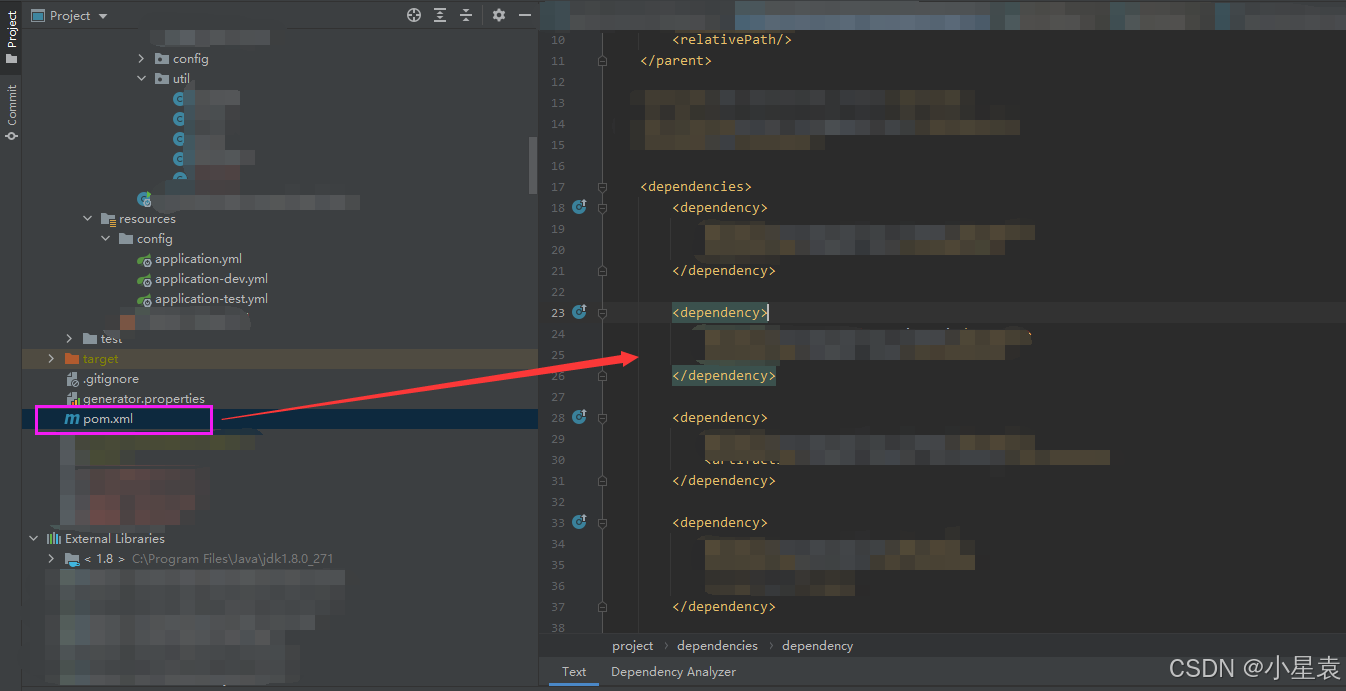Click the opening dependencies tag on line 17
This screenshot has height=691, width=1346.
click(696, 187)
